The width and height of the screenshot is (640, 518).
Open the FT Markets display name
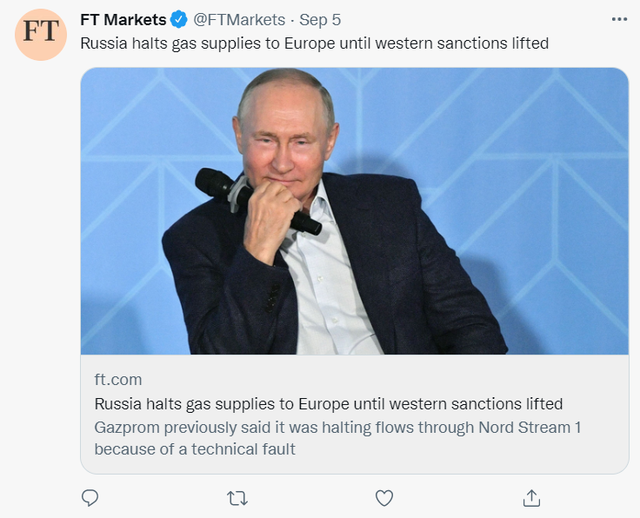[x=123, y=18]
